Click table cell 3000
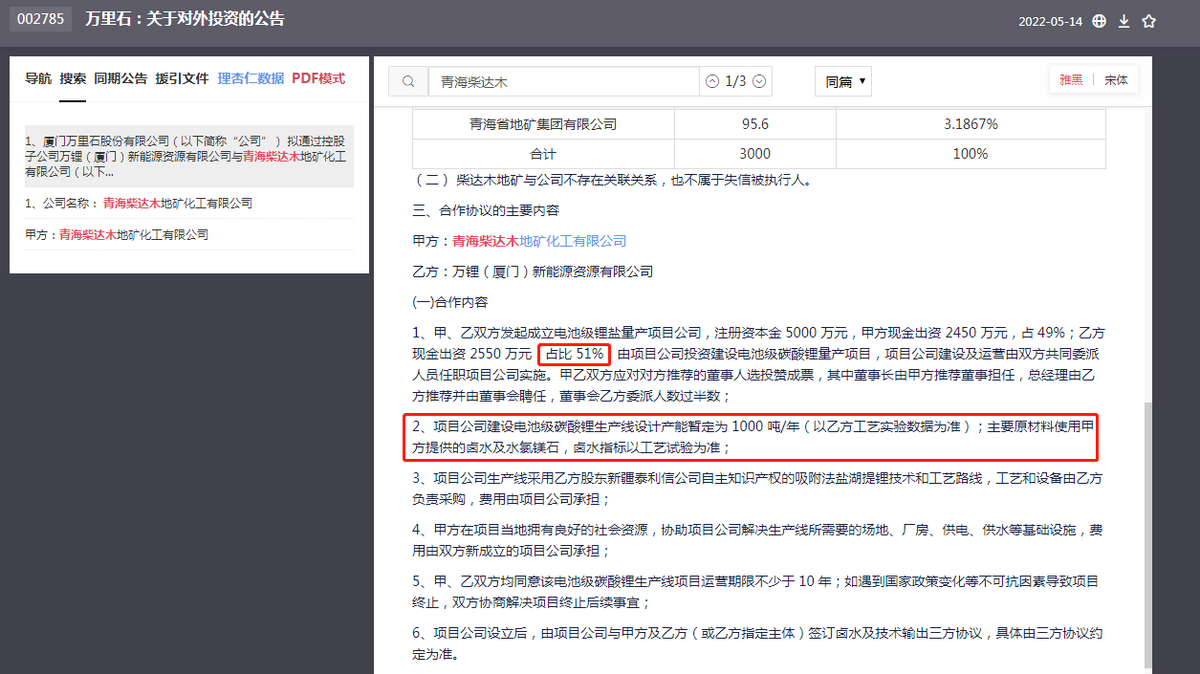Image resolution: width=1200 pixels, height=674 pixels. click(x=754, y=154)
